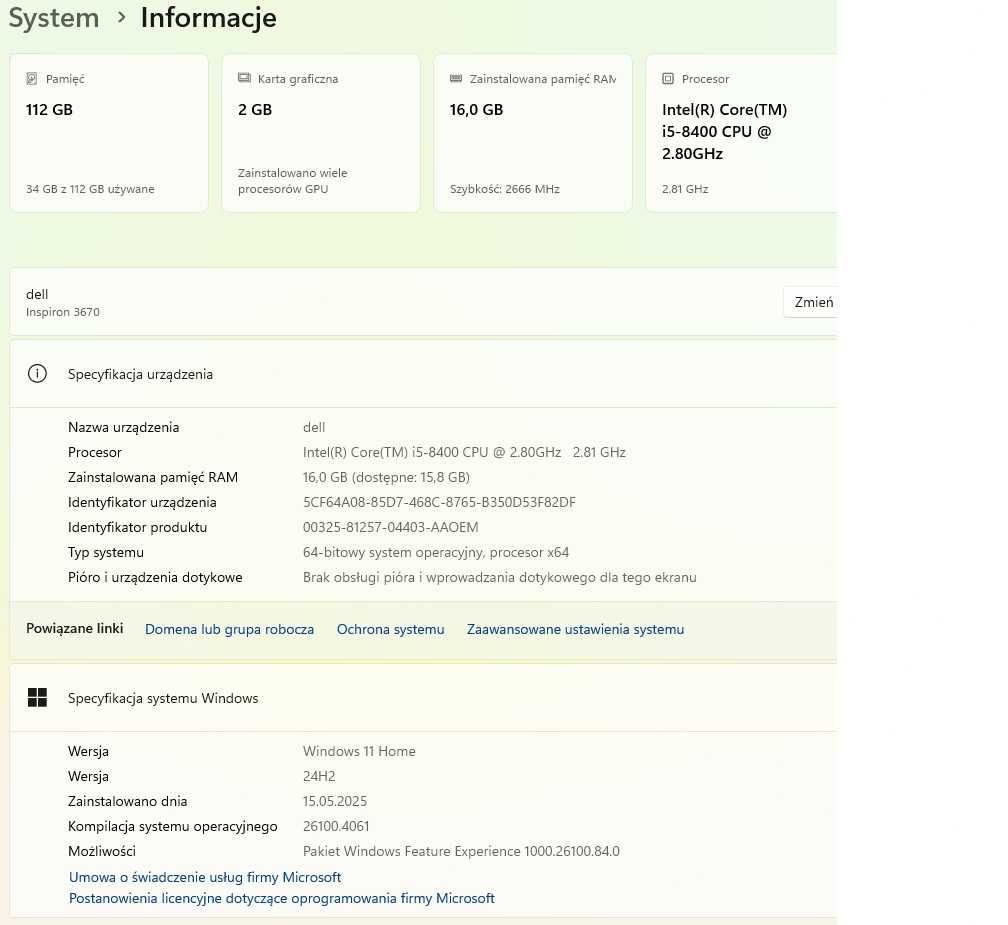
Task: Click the Informacje page heading
Action: (x=208, y=17)
